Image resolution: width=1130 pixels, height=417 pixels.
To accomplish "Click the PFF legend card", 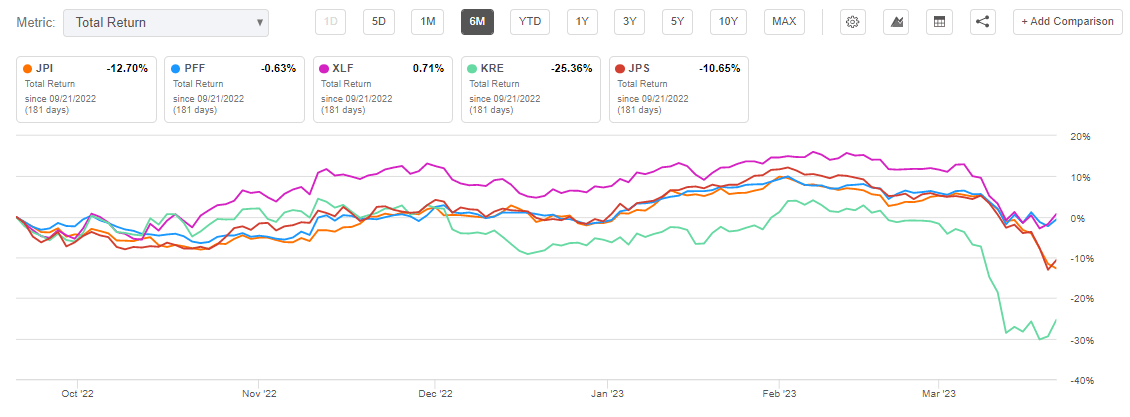I will pyautogui.click(x=234, y=89).
